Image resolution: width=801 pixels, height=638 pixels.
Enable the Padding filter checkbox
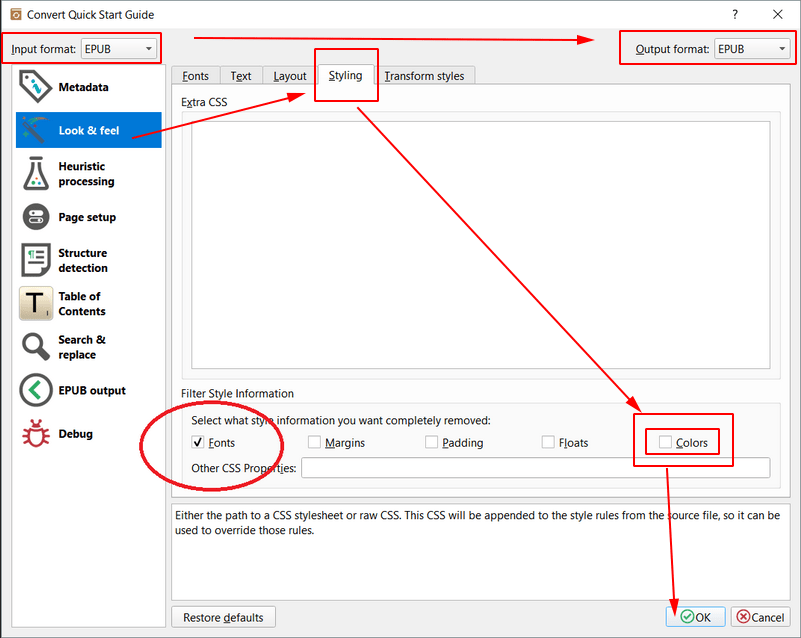pyautogui.click(x=431, y=442)
